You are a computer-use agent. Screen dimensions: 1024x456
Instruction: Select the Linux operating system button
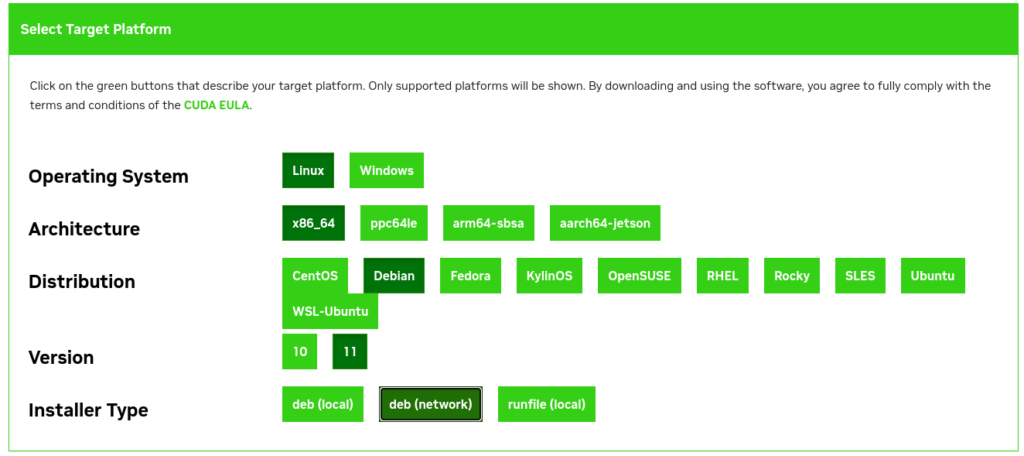tap(308, 171)
